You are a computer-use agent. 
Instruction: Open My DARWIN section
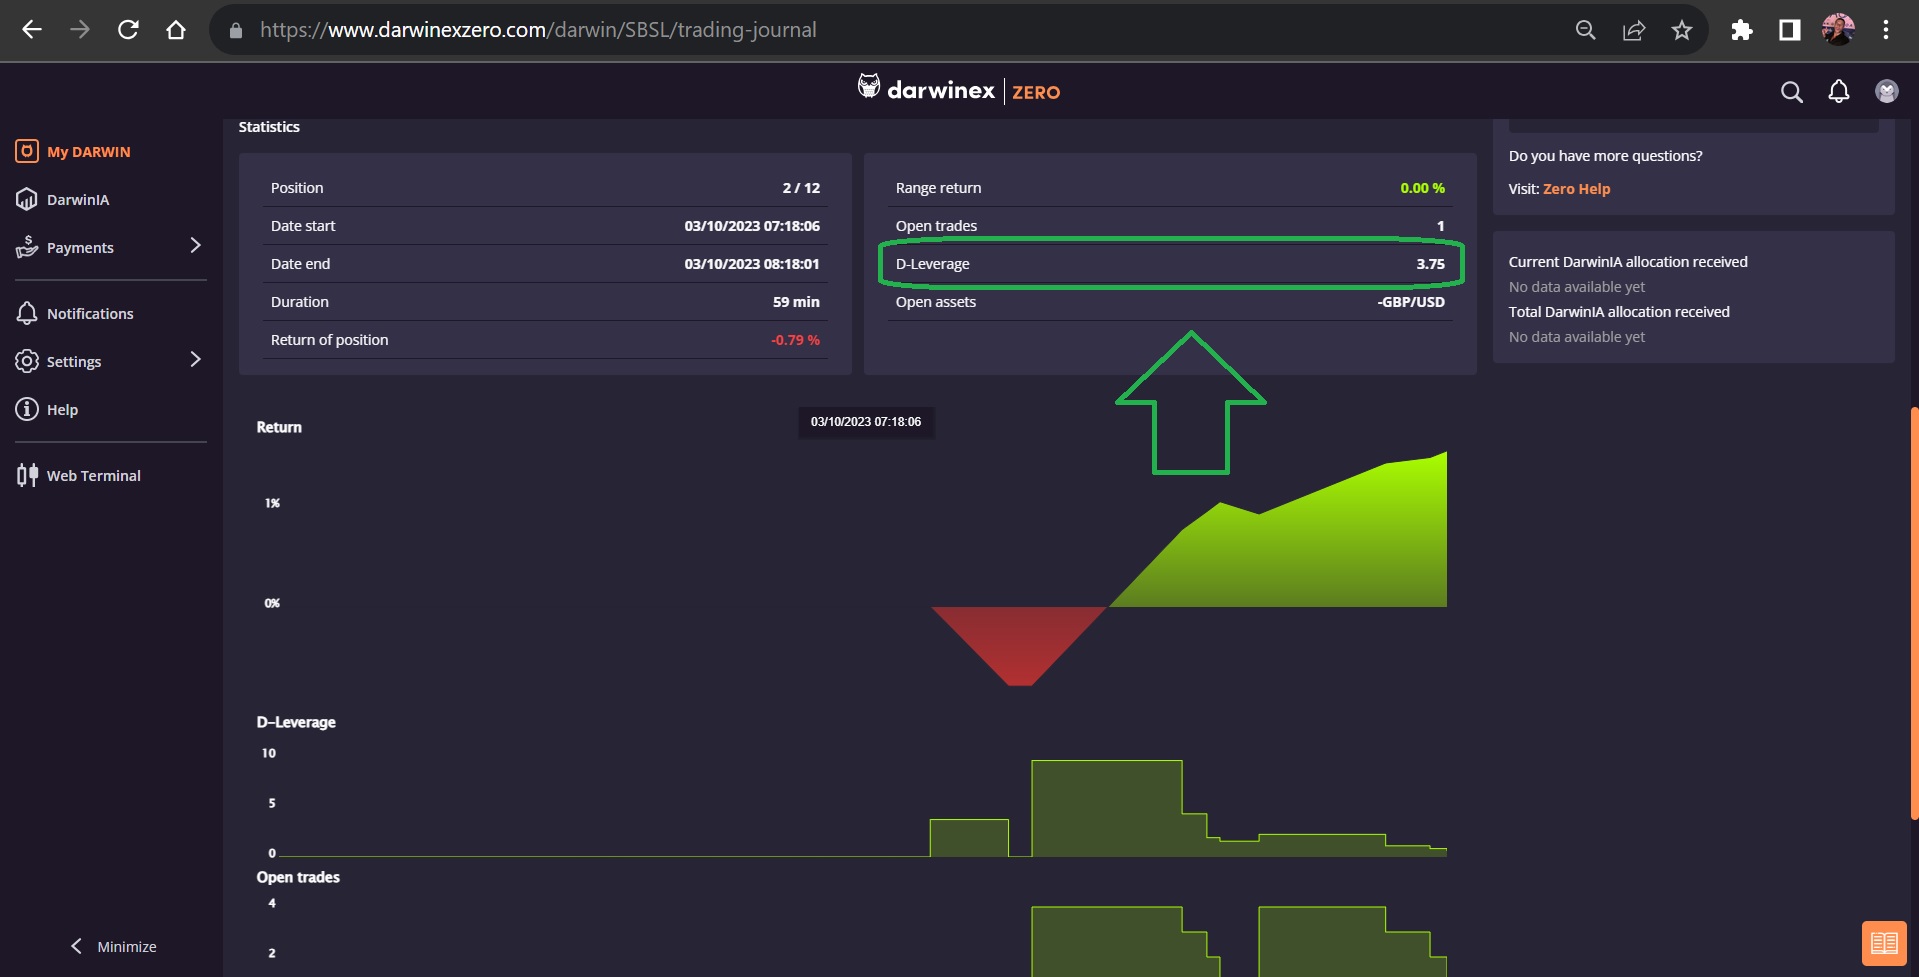(88, 152)
